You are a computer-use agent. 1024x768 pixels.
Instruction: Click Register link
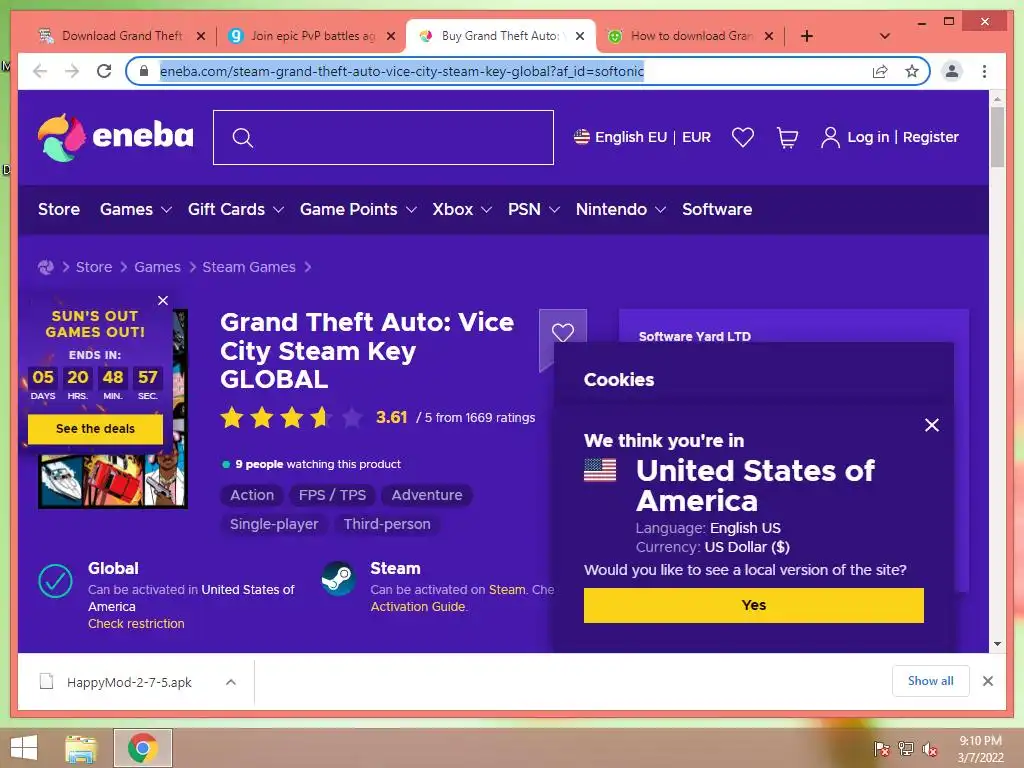tap(931, 137)
